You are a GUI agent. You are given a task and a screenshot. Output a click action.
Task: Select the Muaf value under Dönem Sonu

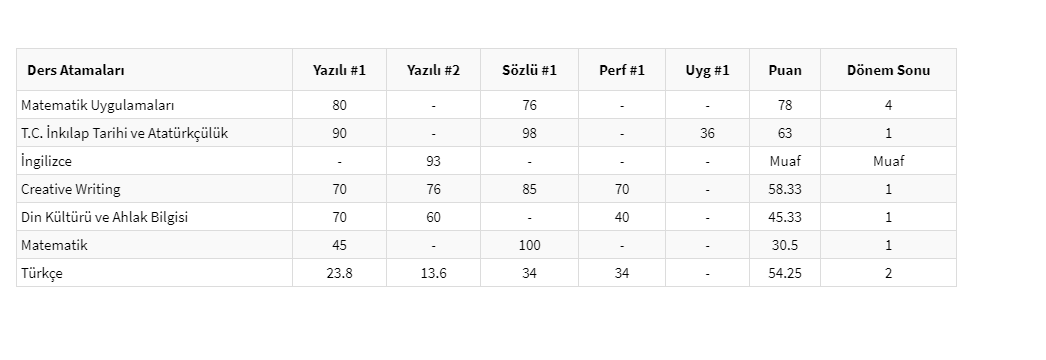click(888, 161)
